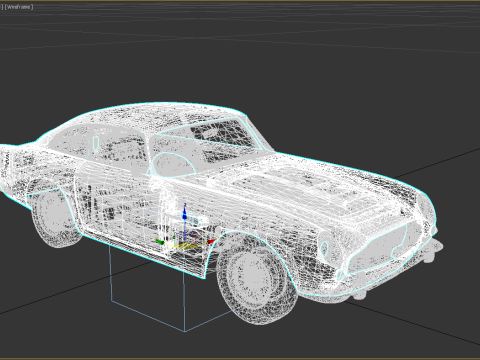Click the car's front grille opening

[x=378, y=249]
